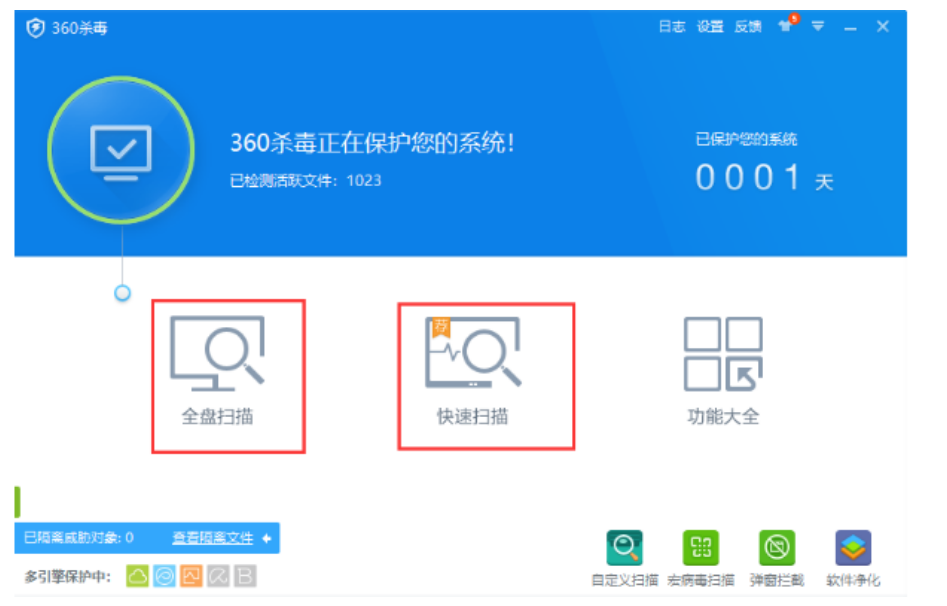Toggle the green cloud engine icon
This screenshot has width=947, height=606.
(137, 576)
